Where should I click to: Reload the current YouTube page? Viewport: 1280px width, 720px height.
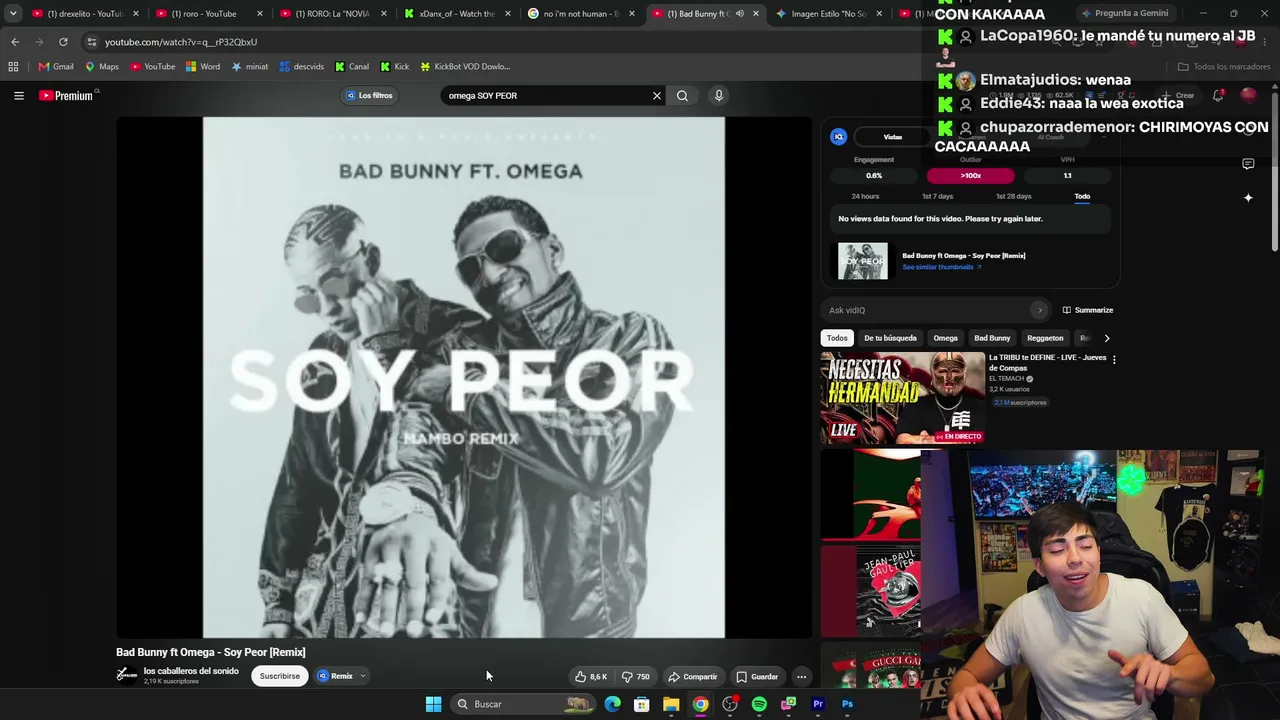click(63, 42)
